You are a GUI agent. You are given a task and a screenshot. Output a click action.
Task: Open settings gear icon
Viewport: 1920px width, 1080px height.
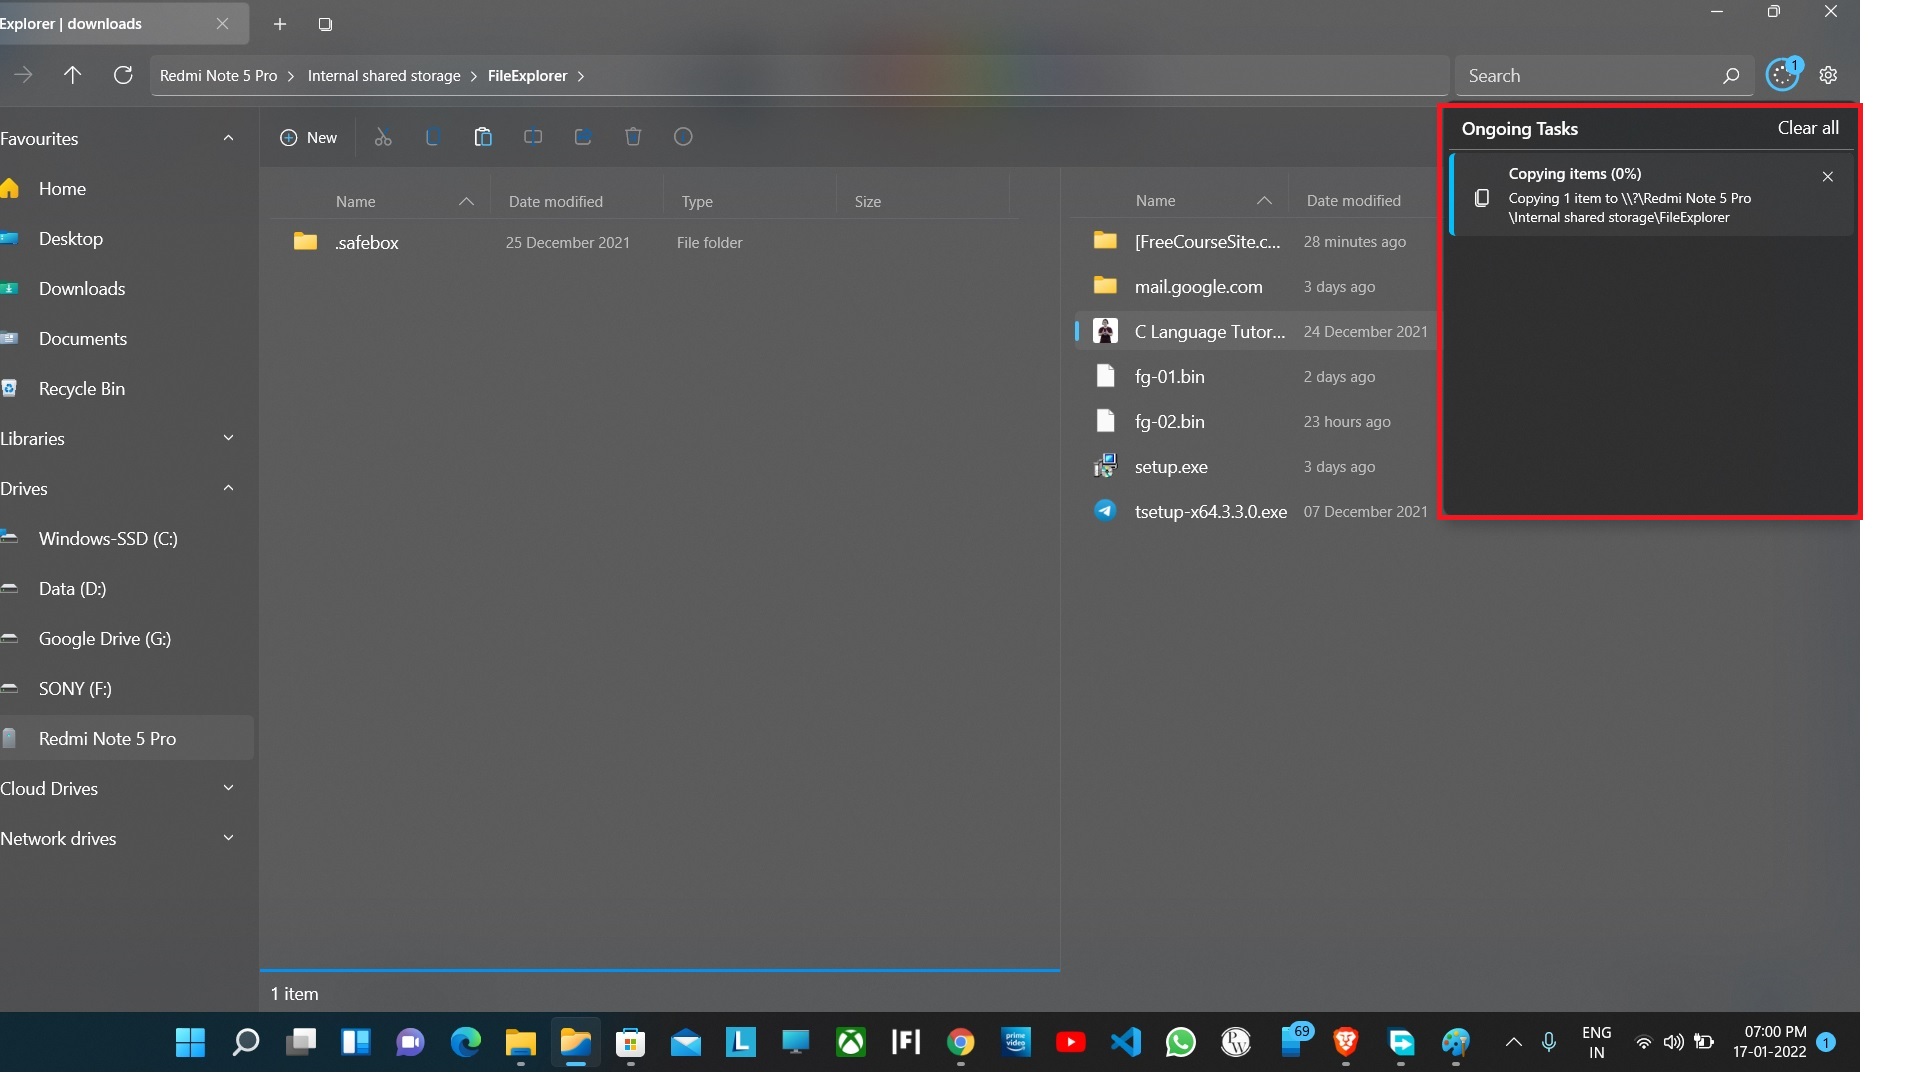1828,75
